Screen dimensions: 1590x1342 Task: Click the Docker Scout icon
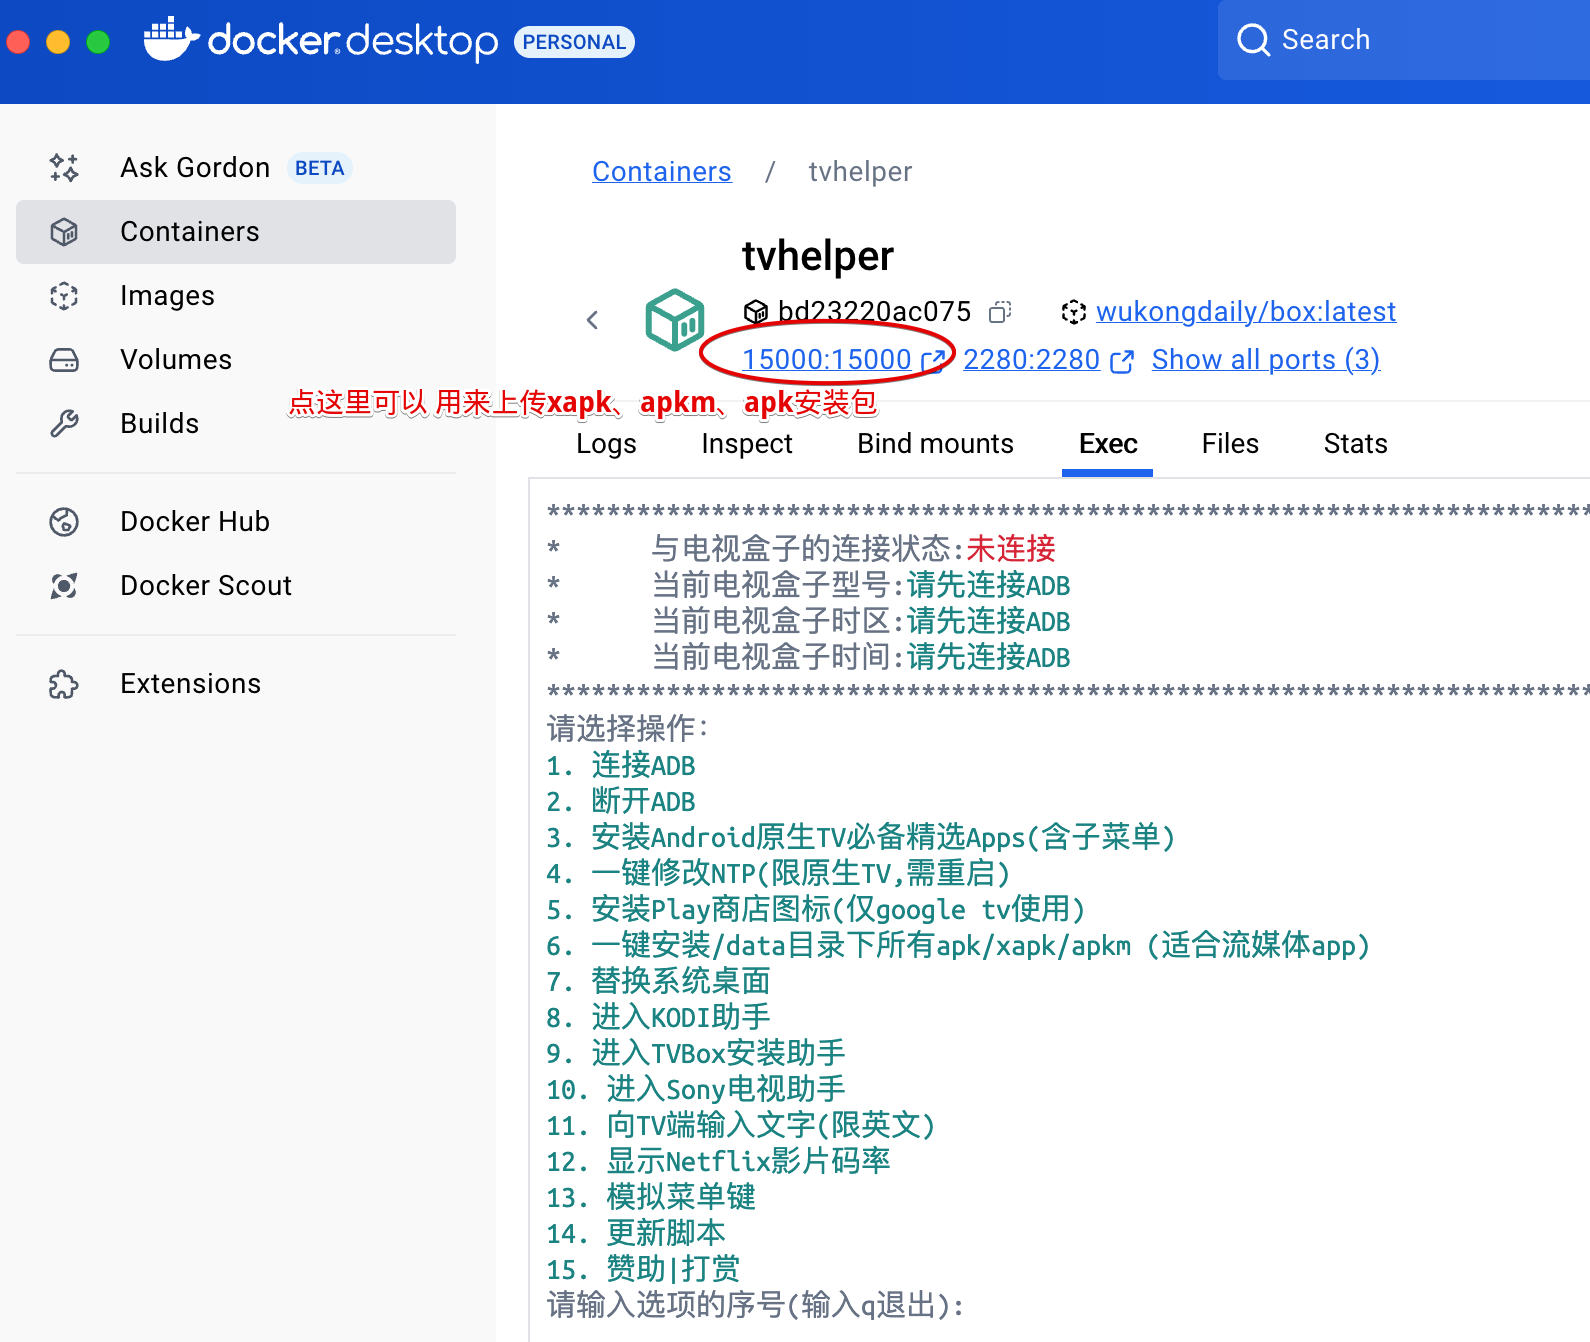pos(64,585)
